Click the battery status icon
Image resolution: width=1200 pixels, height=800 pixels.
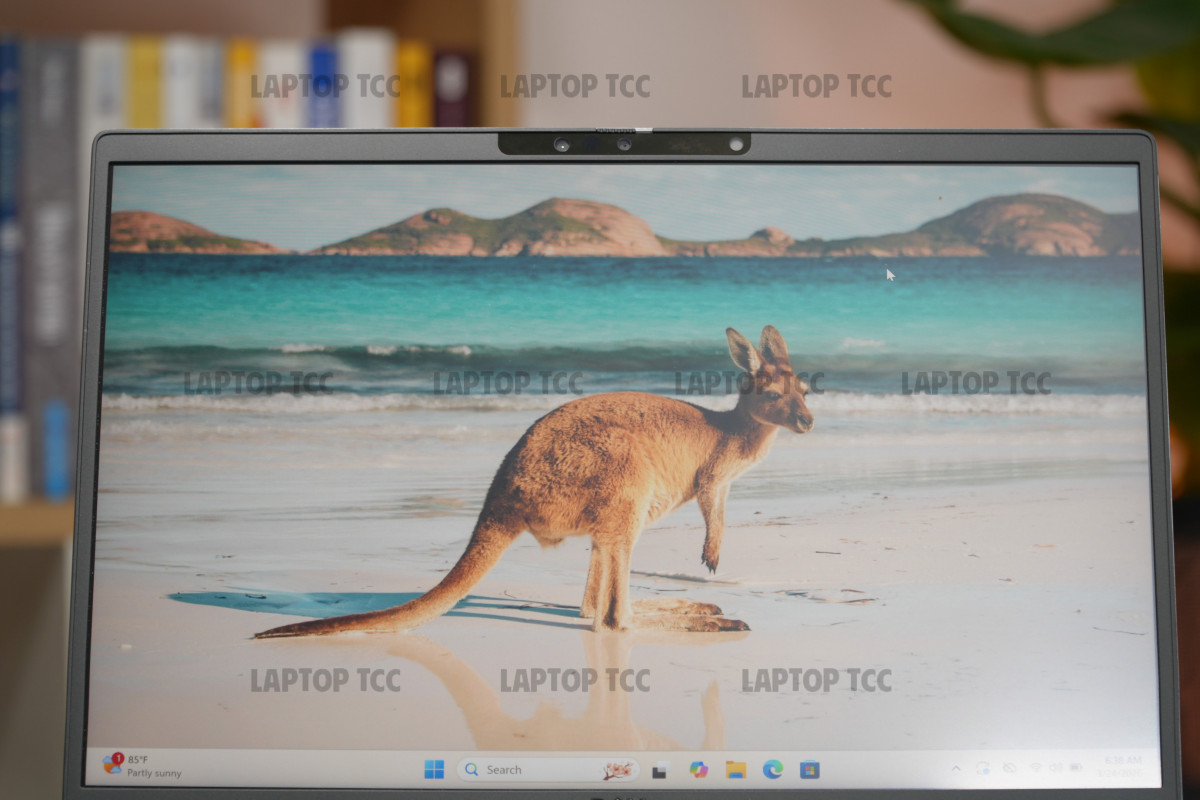click(x=1076, y=768)
